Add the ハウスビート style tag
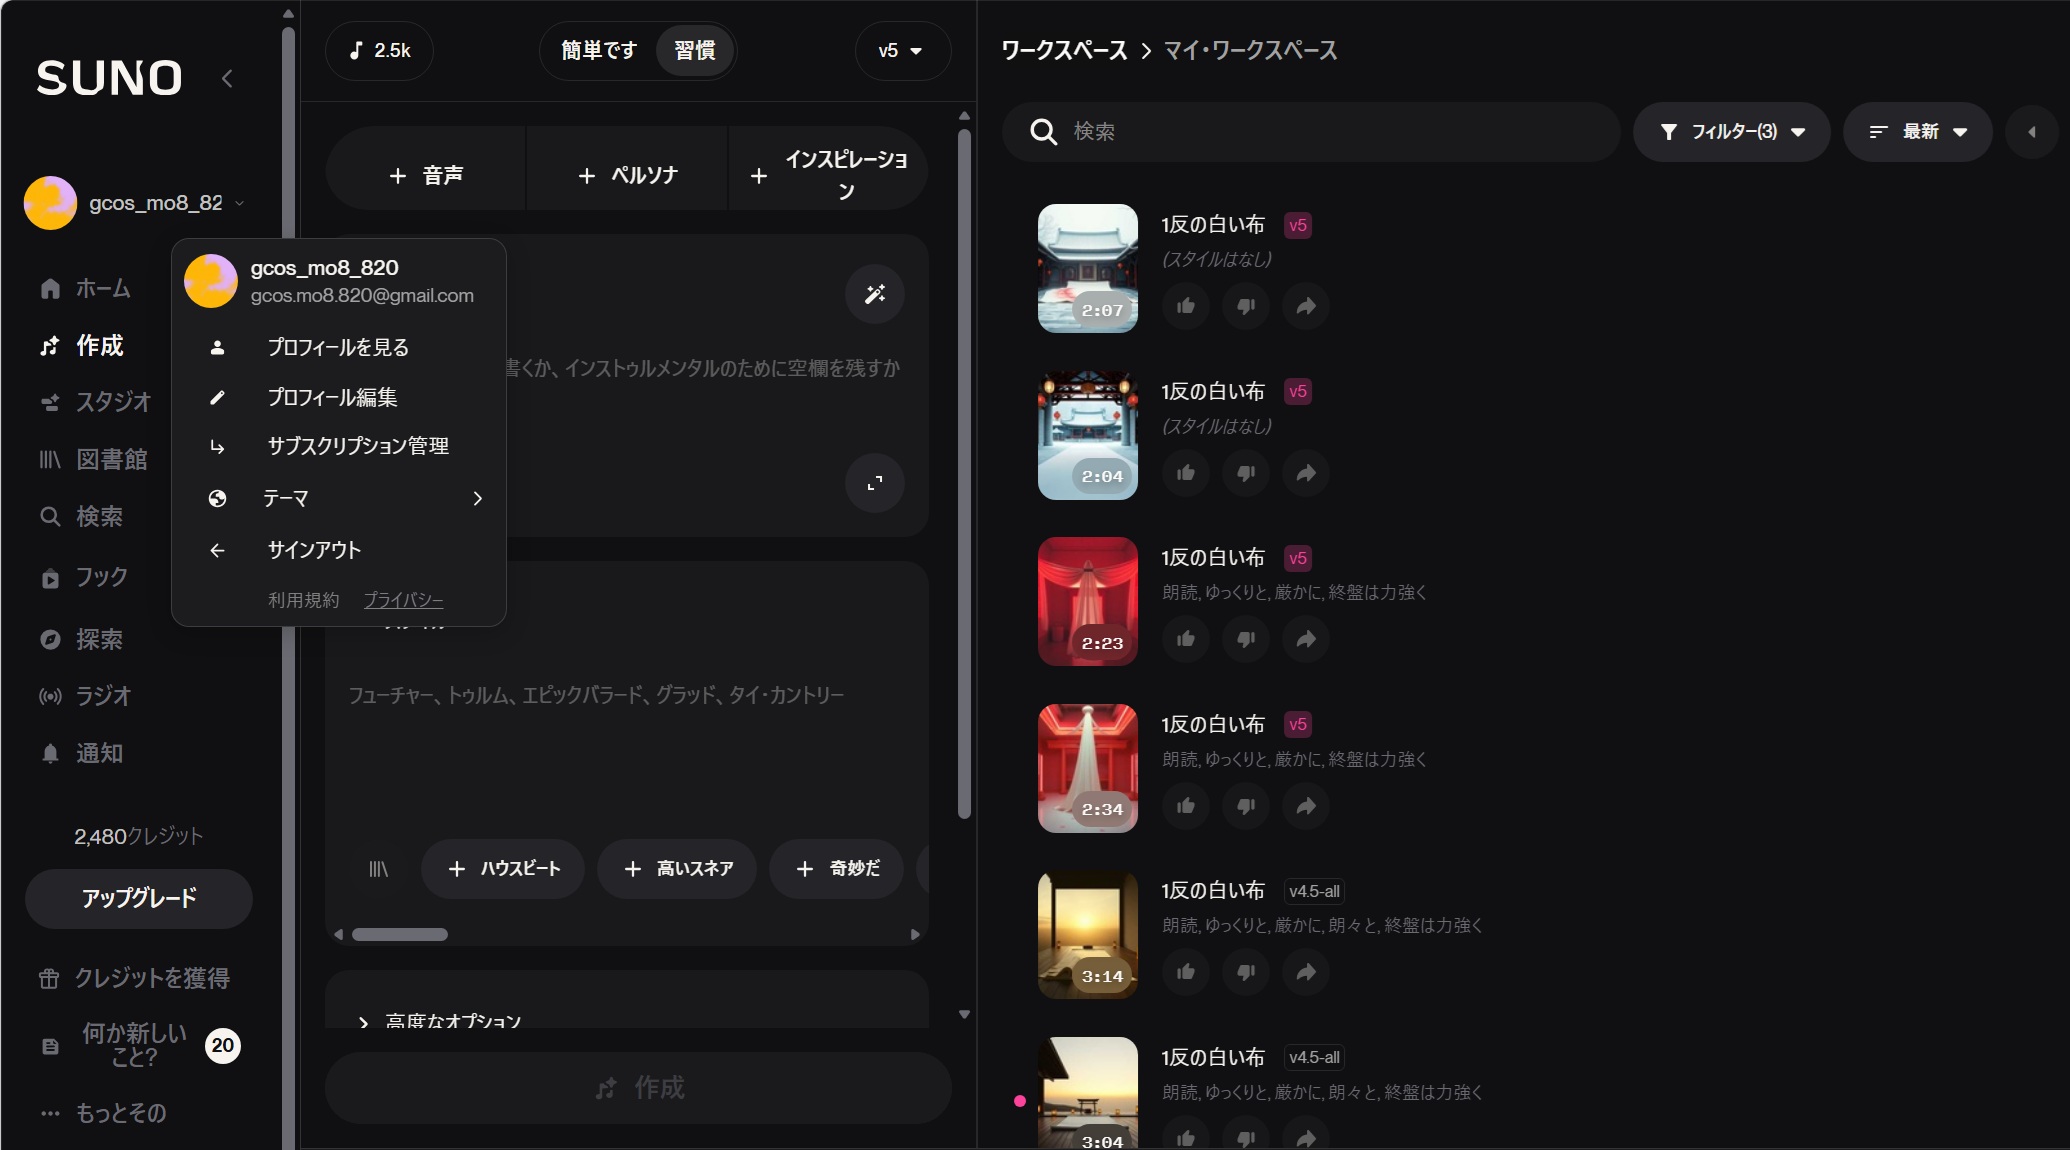Viewport: 2070px width, 1150px height. click(x=503, y=869)
